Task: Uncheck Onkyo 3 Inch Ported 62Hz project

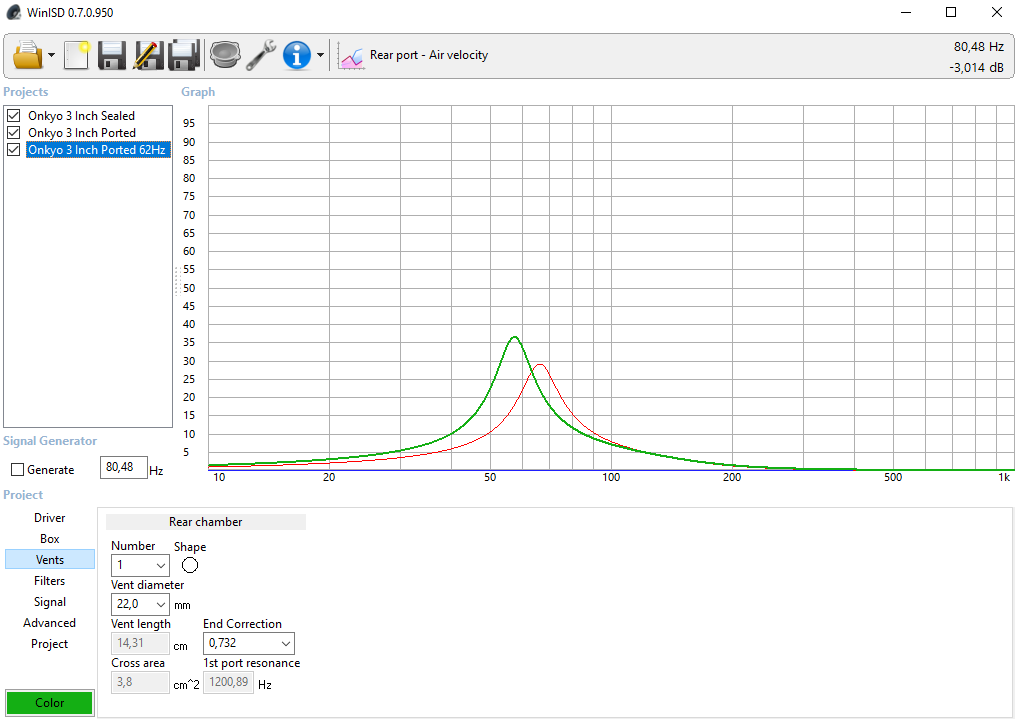Action: tap(14, 150)
